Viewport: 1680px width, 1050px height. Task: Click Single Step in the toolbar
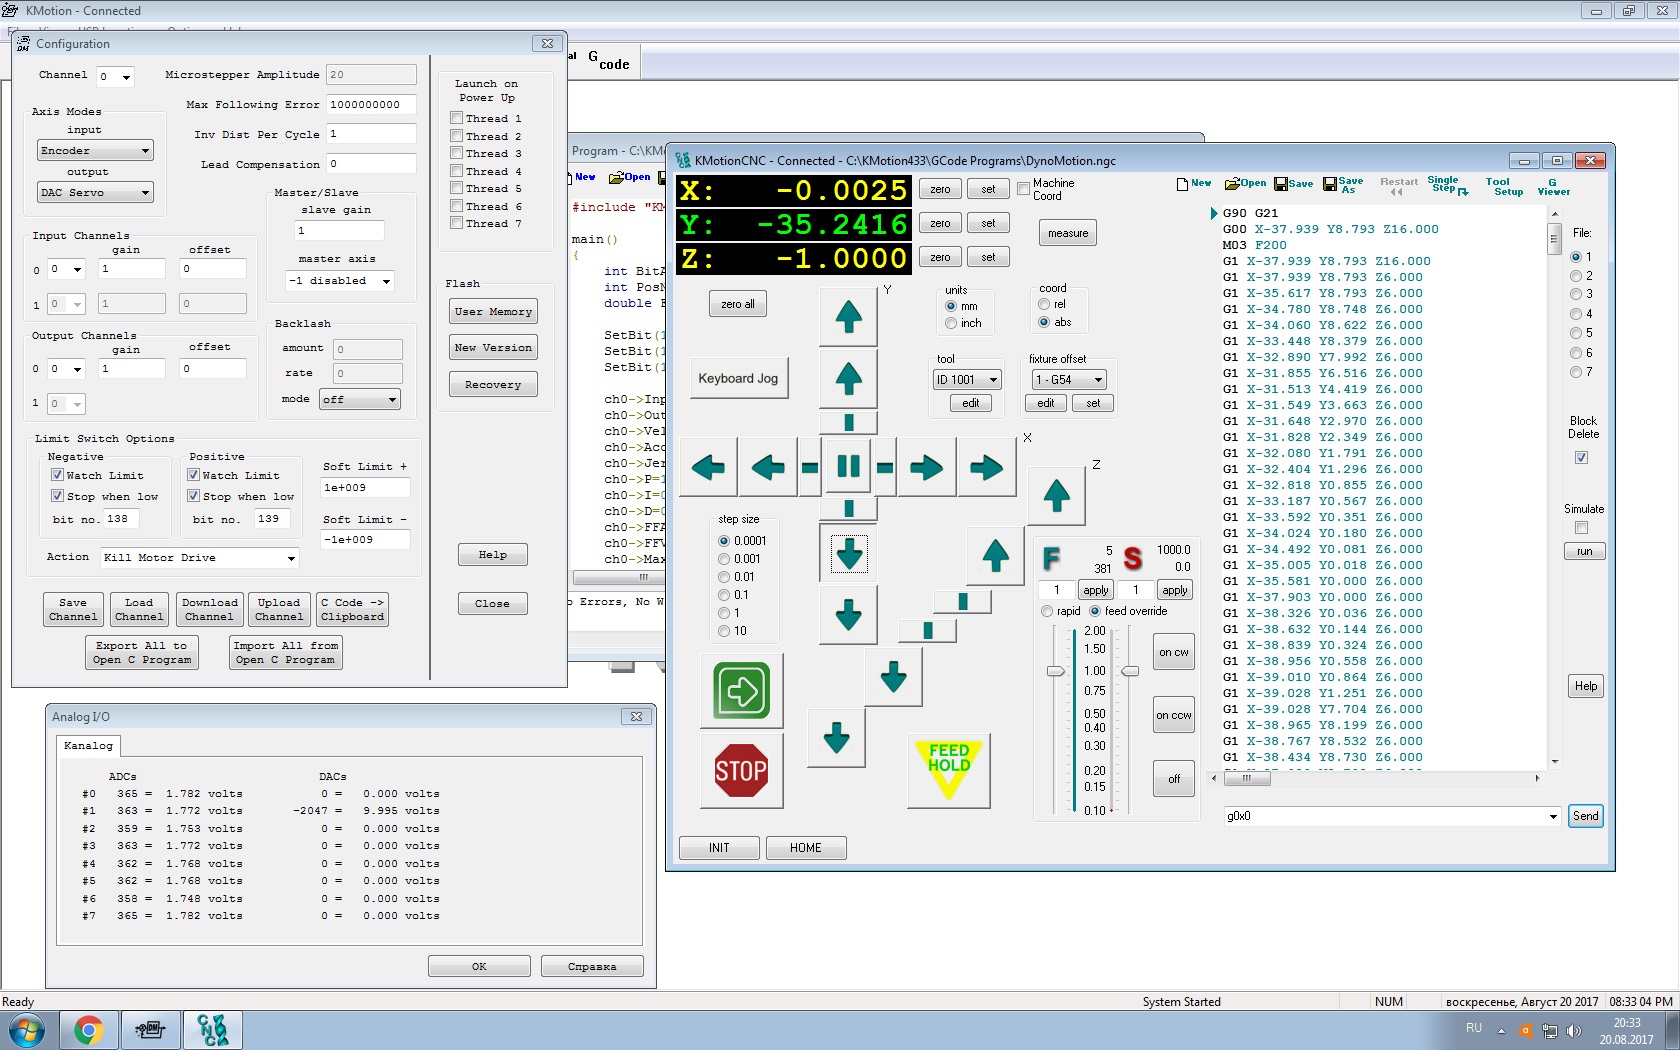(1446, 185)
